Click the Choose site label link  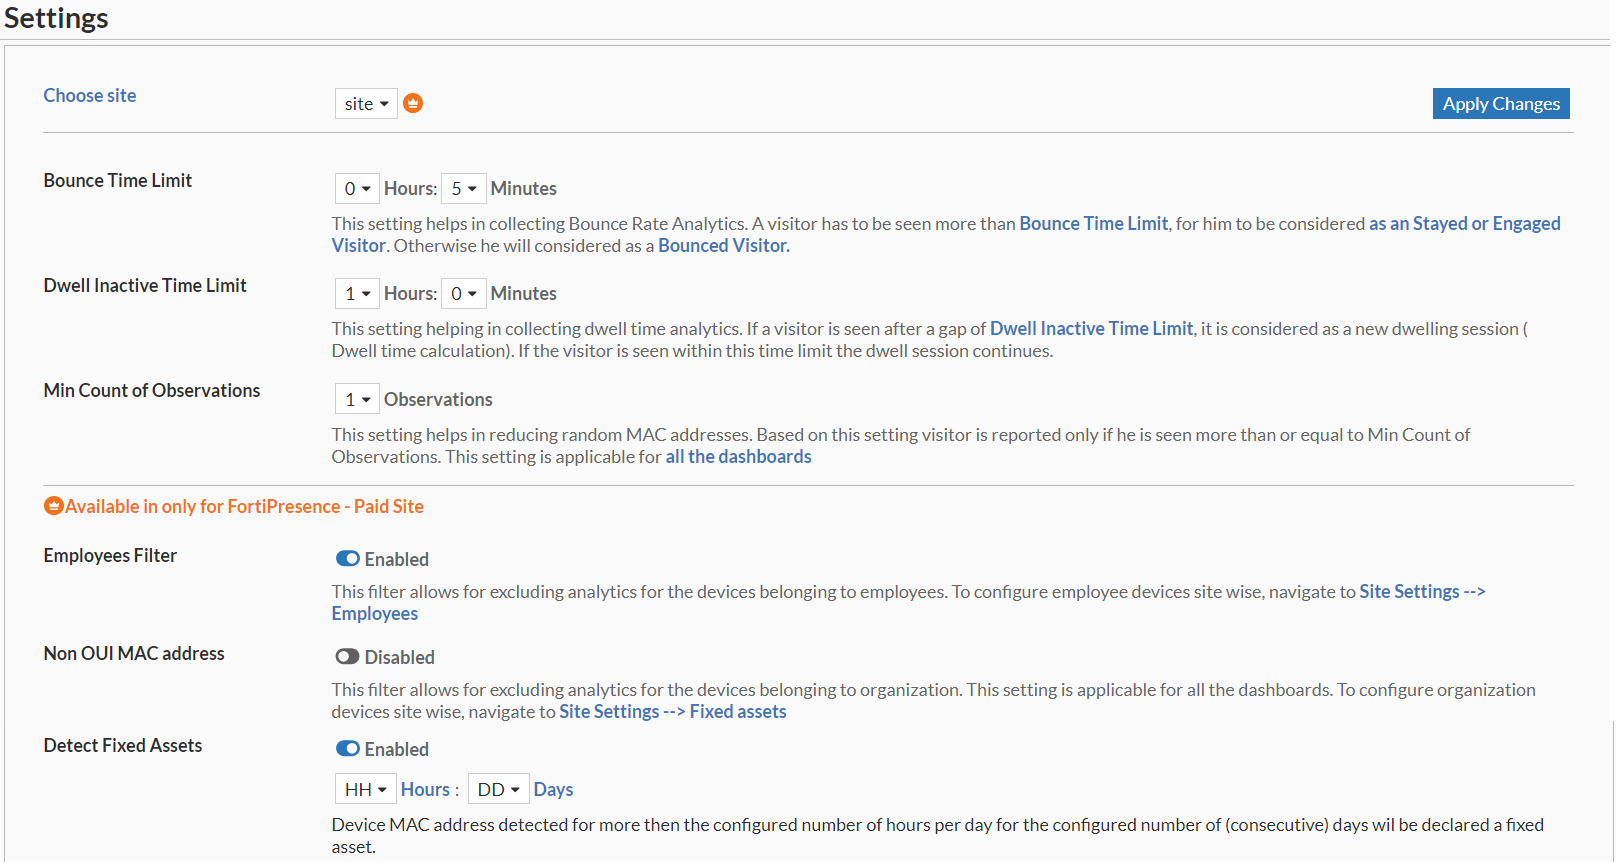point(90,96)
